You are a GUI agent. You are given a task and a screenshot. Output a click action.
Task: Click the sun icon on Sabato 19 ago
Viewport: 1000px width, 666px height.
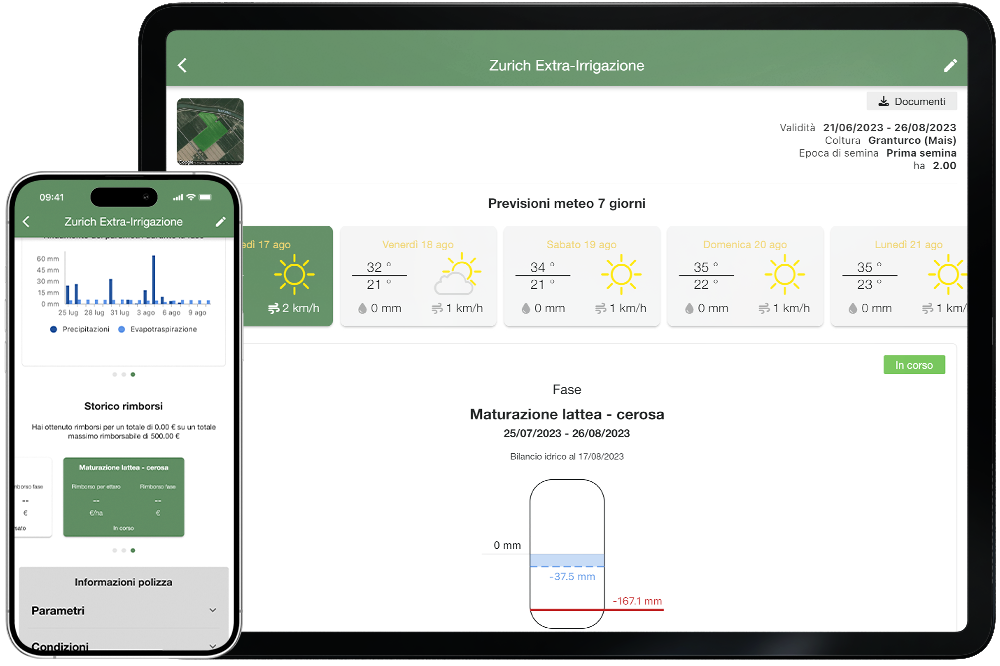click(x=621, y=274)
